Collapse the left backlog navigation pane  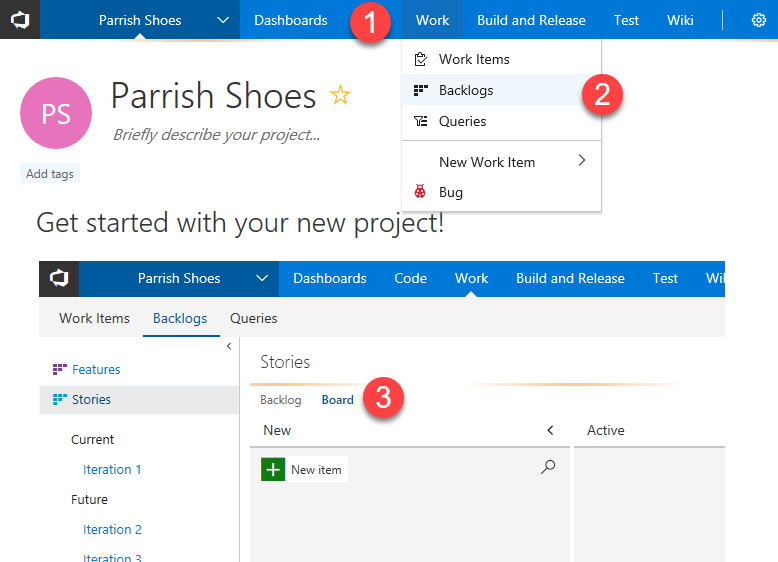tap(229, 346)
